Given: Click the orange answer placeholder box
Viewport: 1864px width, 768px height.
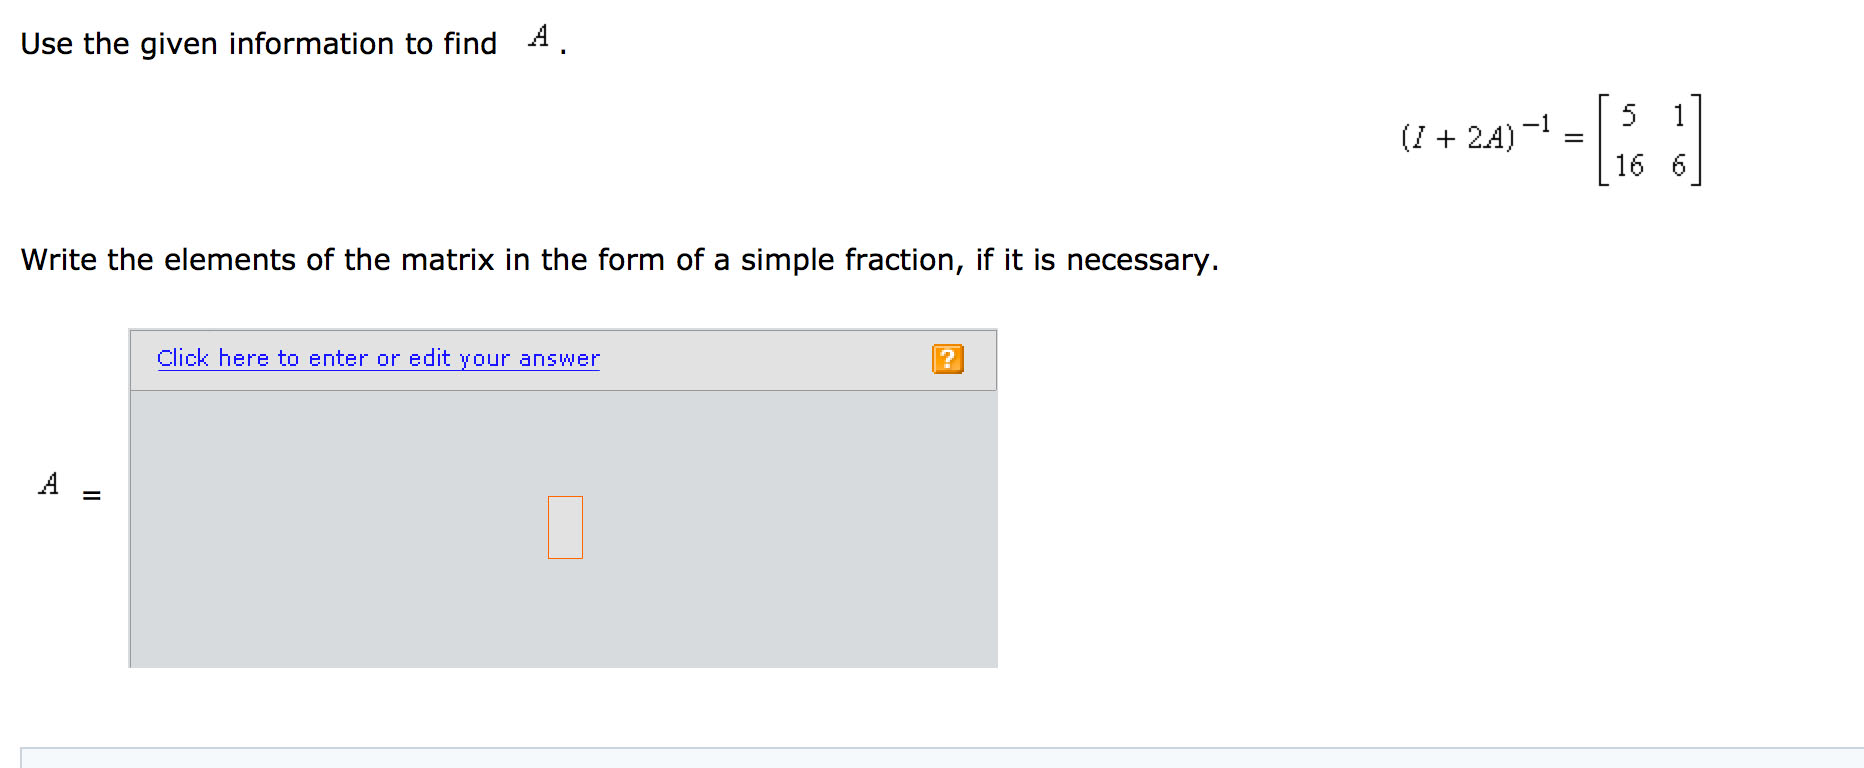Looking at the screenshot, I should (x=565, y=527).
